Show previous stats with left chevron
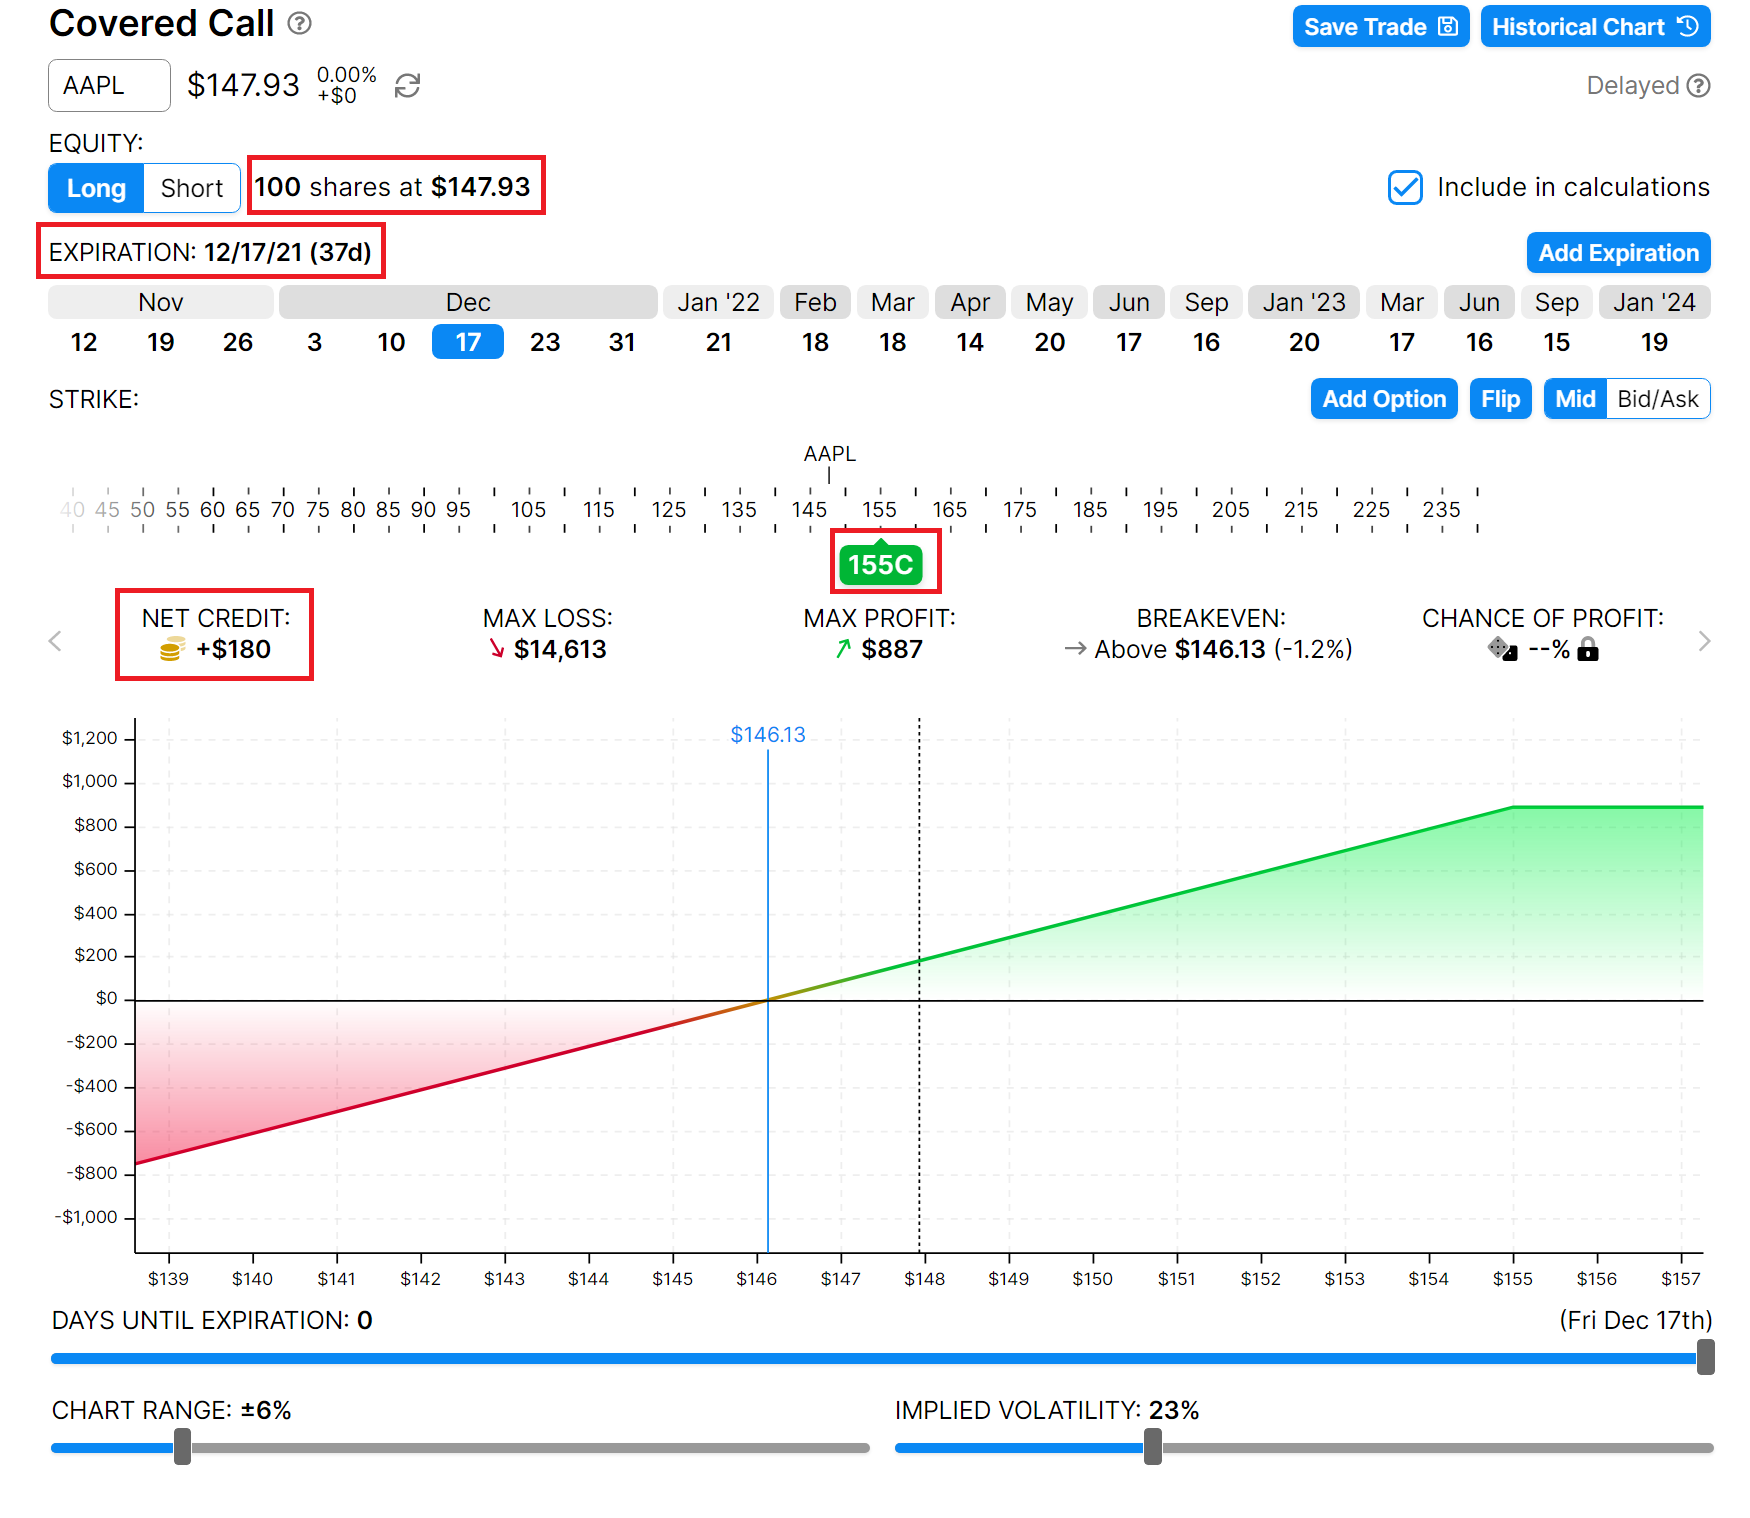 coord(56,641)
